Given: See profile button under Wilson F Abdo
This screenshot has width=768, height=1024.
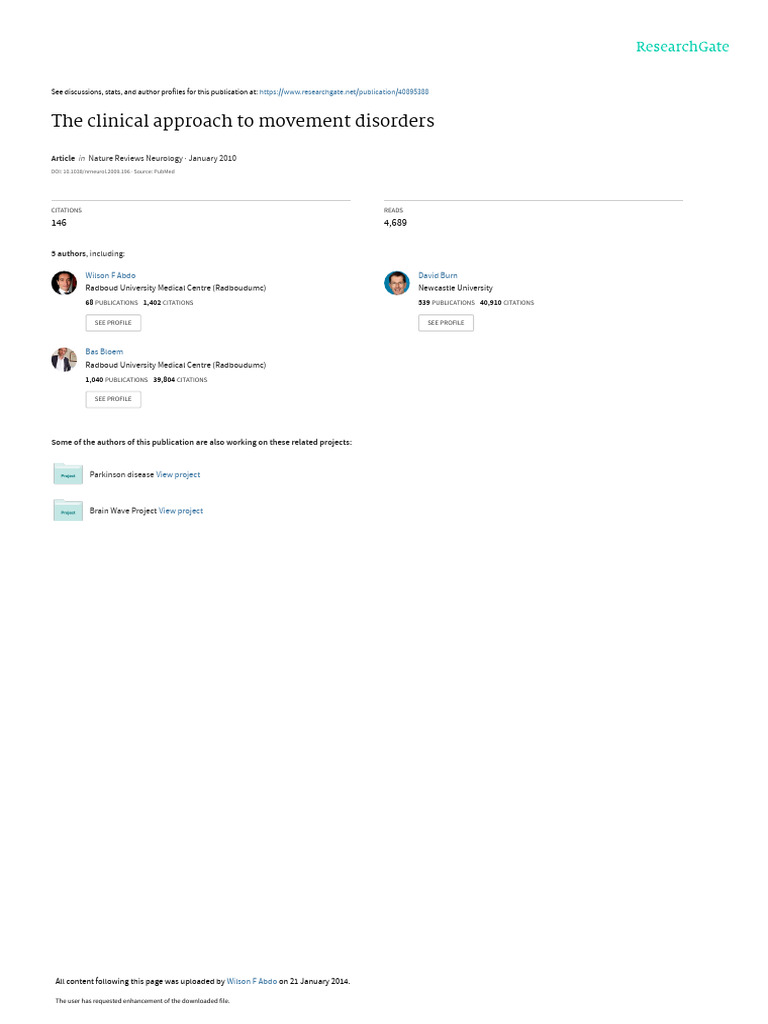Looking at the screenshot, I should [113, 323].
